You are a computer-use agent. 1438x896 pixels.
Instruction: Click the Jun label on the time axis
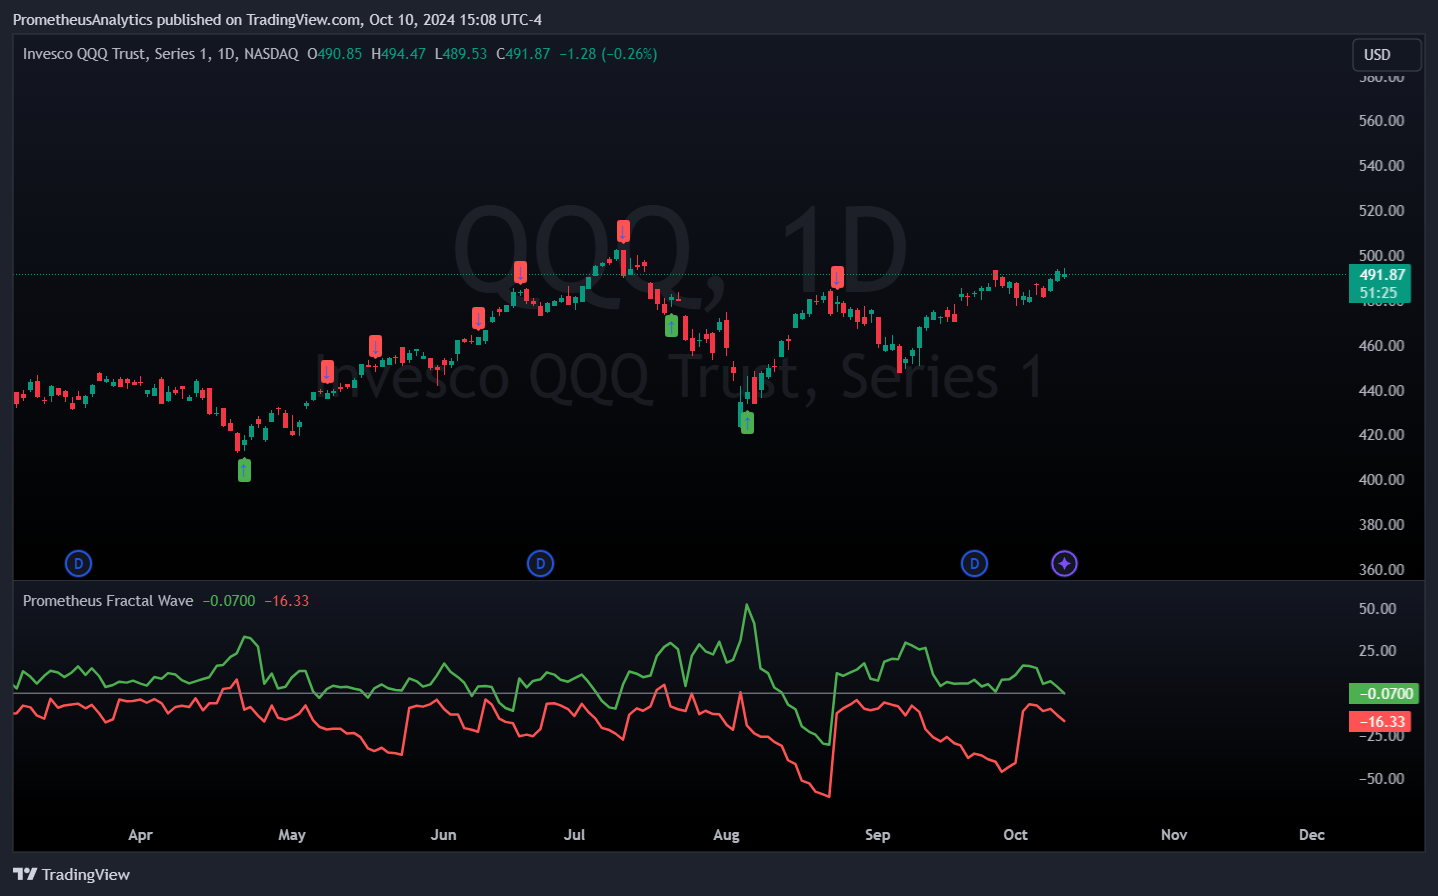tap(443, 835)
